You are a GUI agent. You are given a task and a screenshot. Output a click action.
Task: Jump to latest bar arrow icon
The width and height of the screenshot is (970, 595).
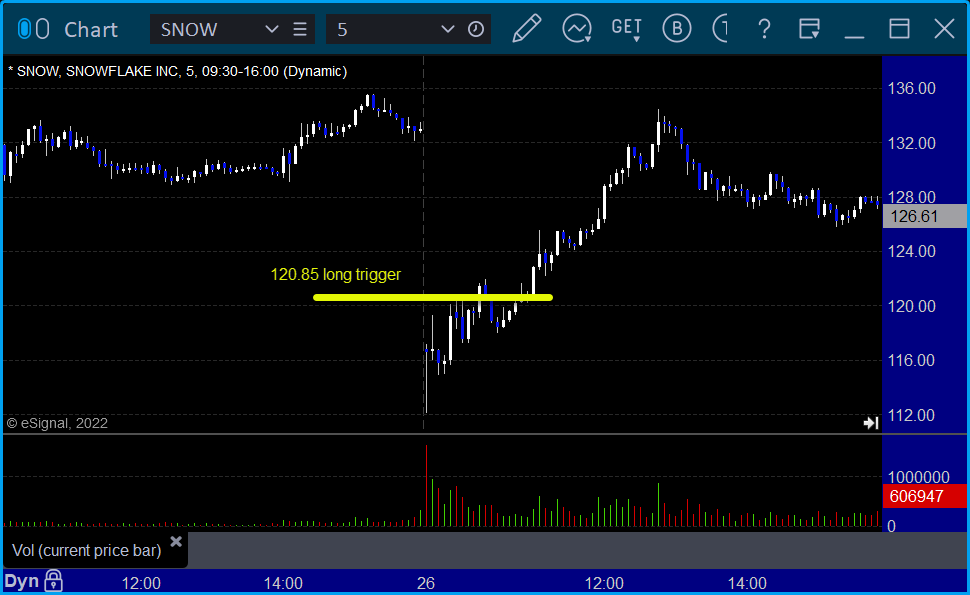point(871,423)
